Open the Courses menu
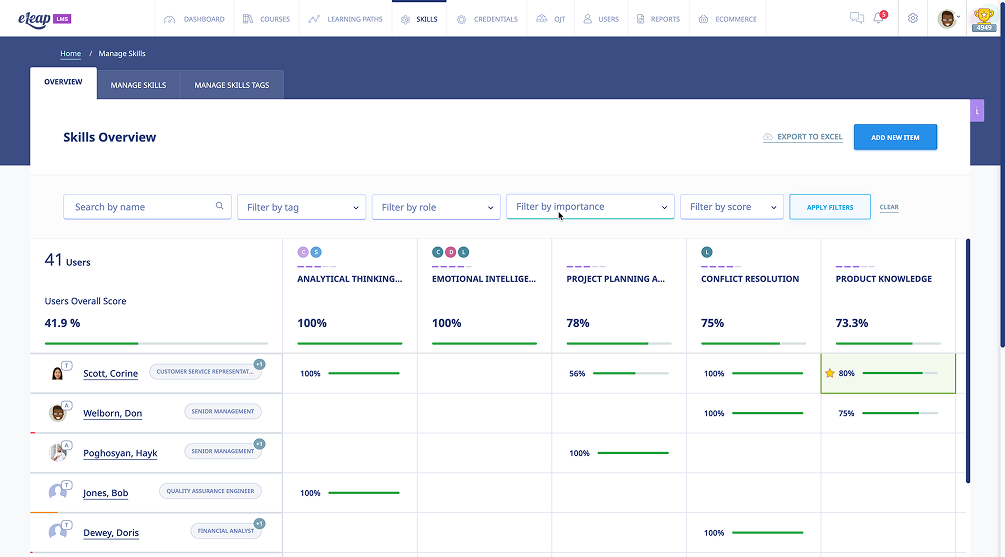The image size is (1005, 557). (266, 19)
